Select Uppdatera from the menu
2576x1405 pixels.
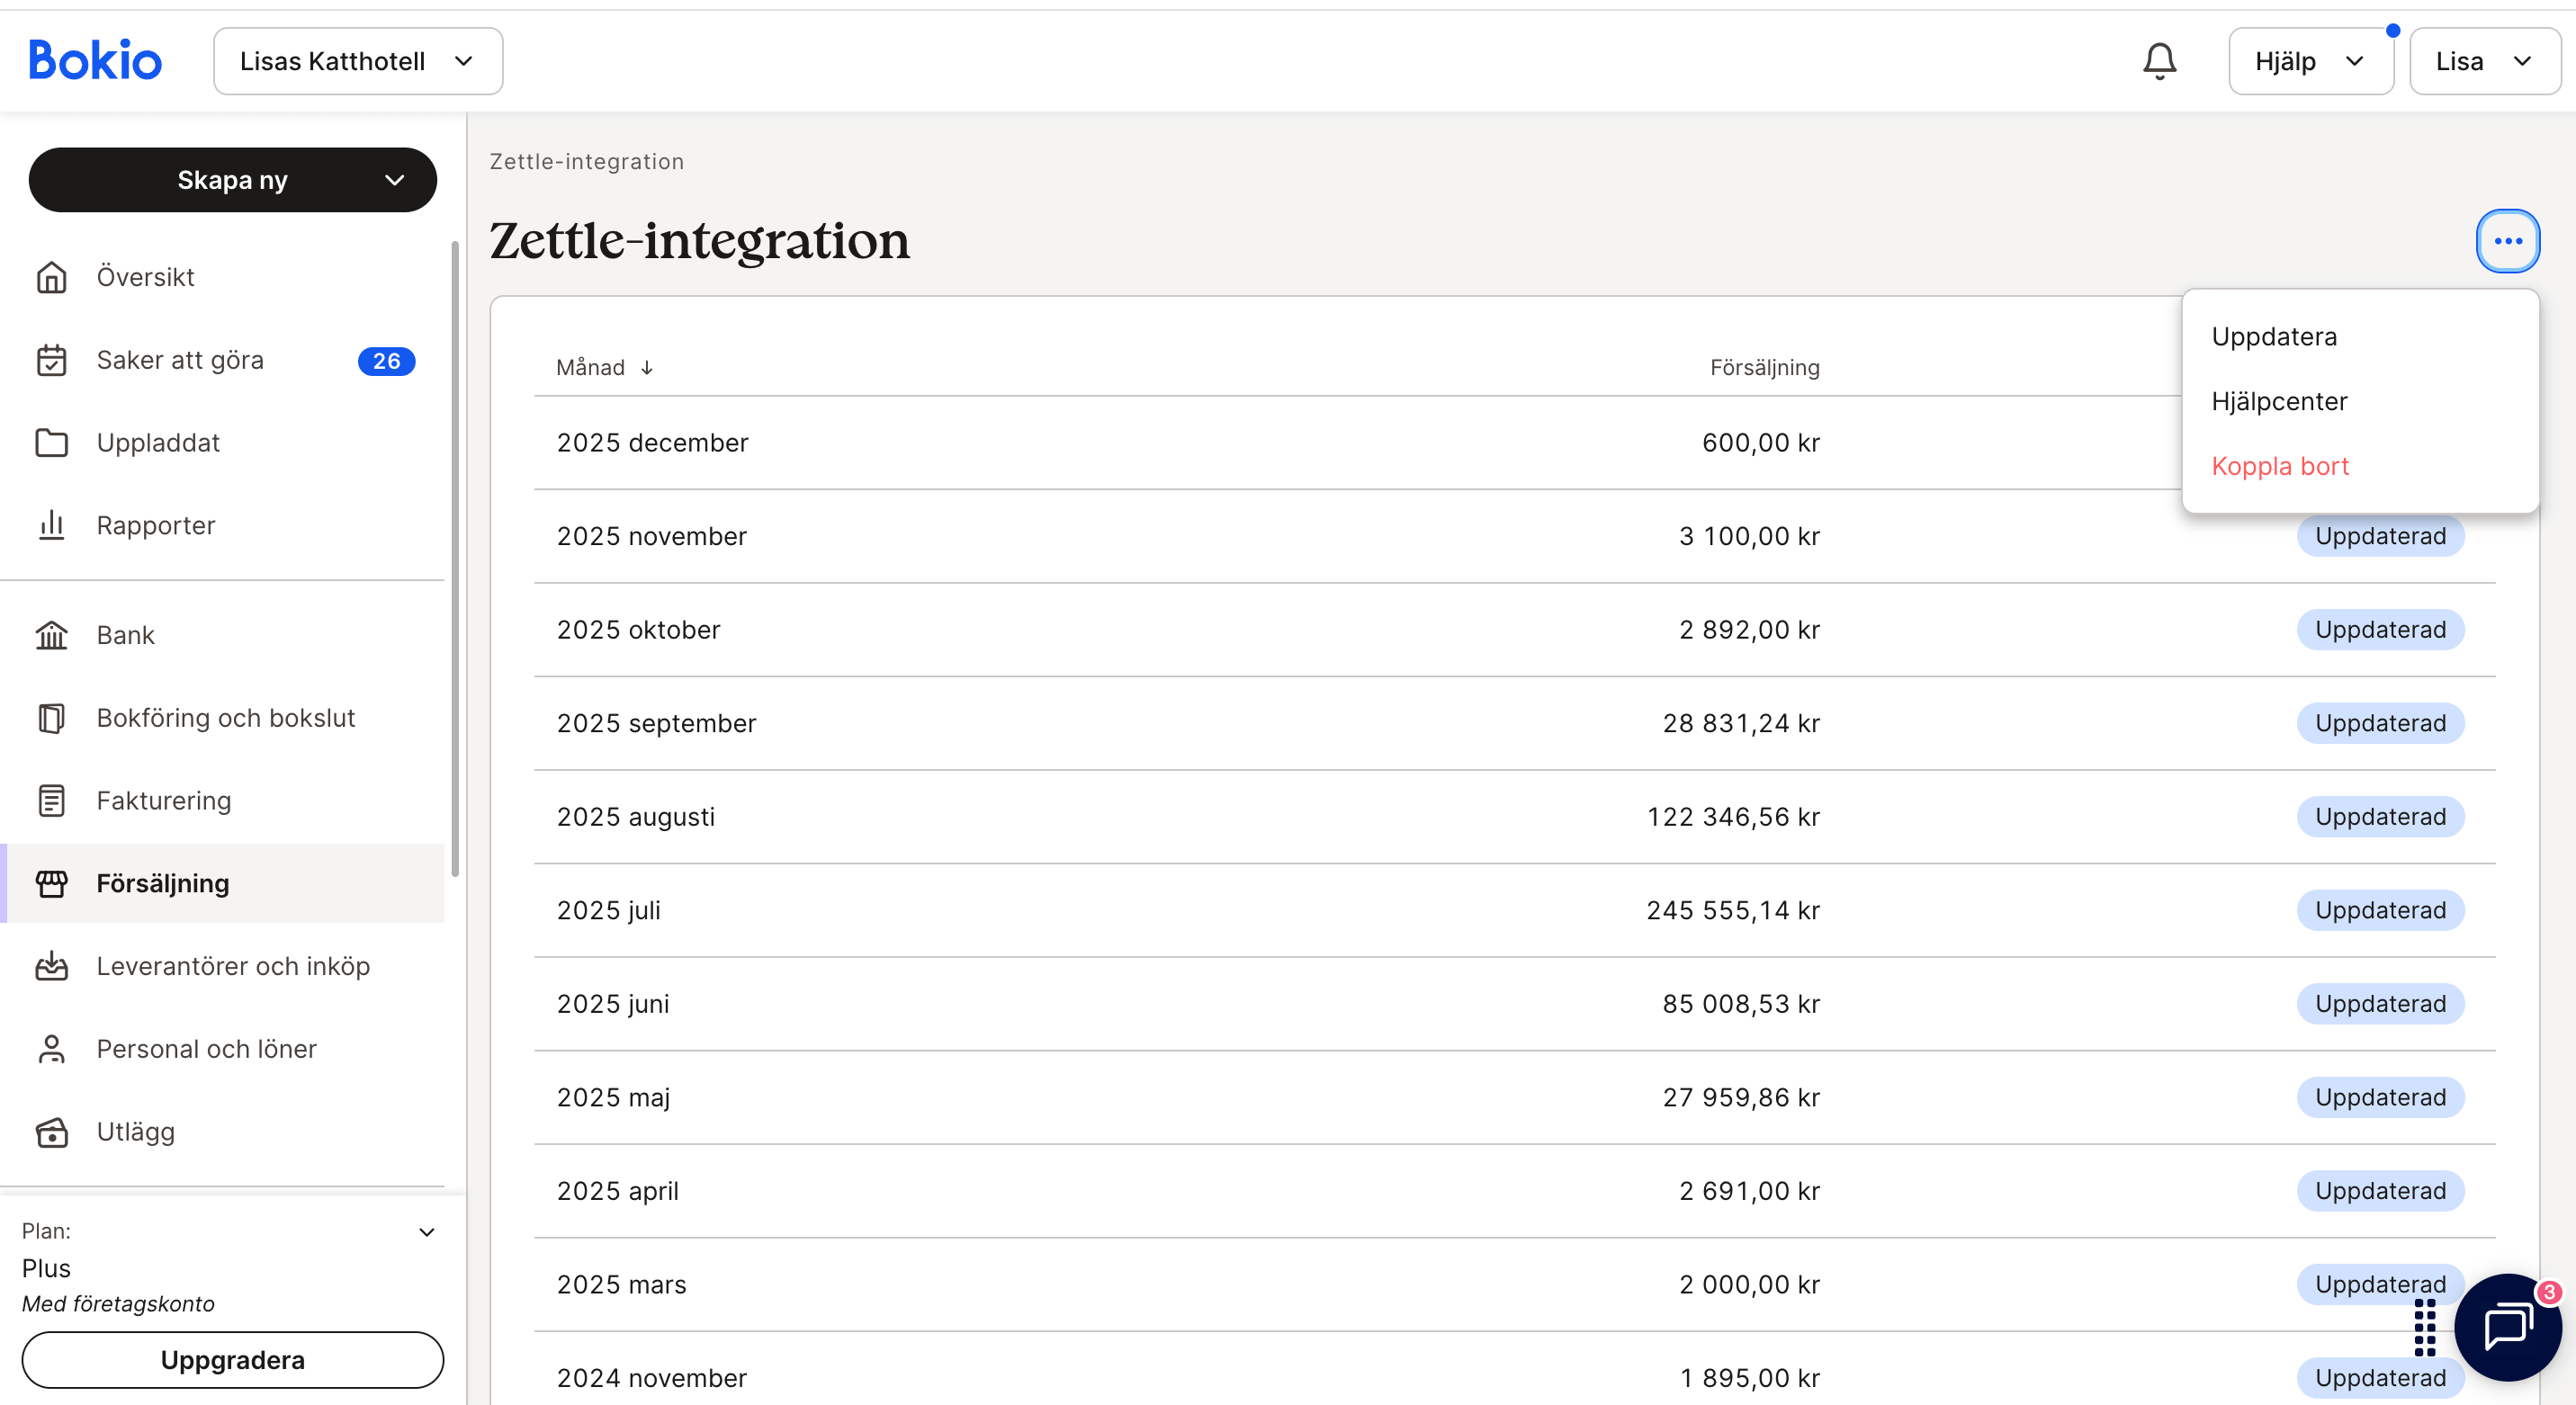(x=2274, y=337)
